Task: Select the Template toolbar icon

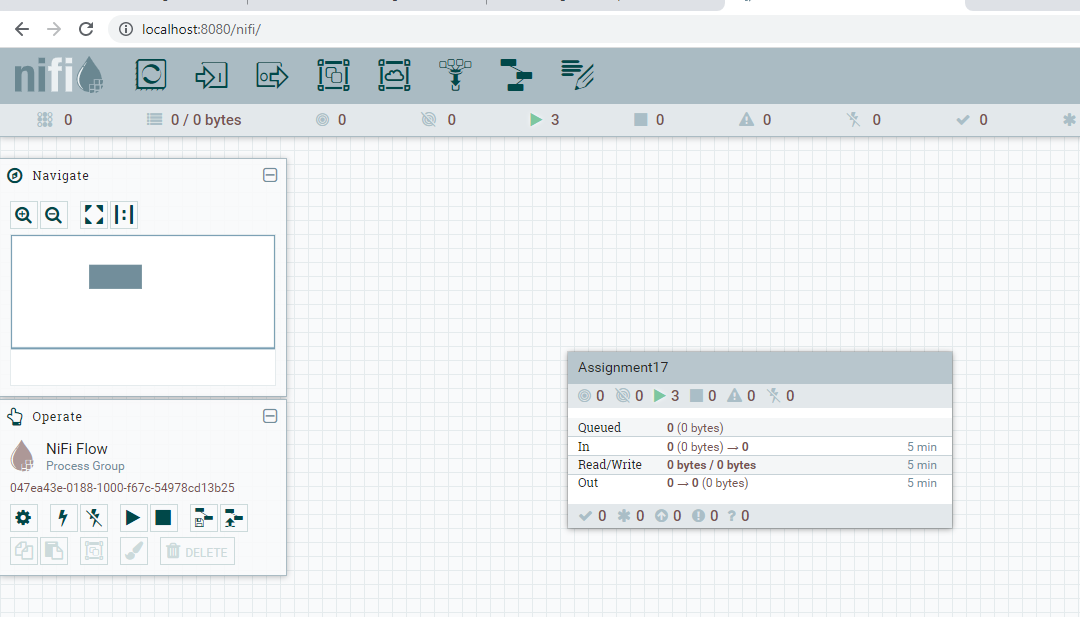Action: click(516, 75)
